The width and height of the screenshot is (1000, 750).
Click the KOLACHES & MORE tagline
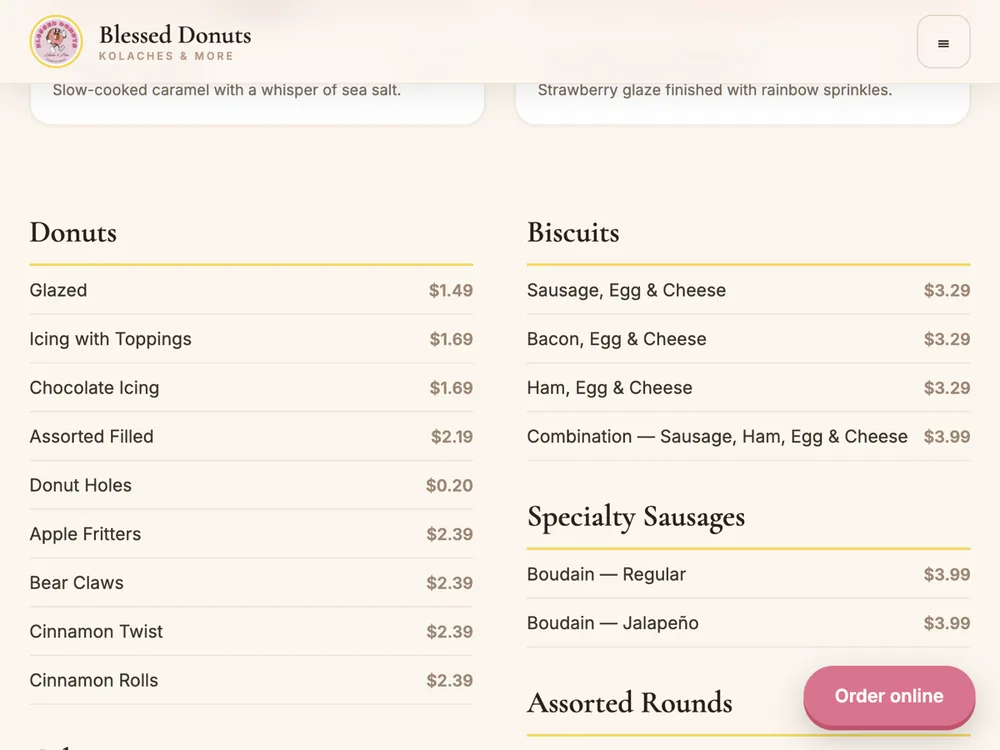tap(166, 56)
